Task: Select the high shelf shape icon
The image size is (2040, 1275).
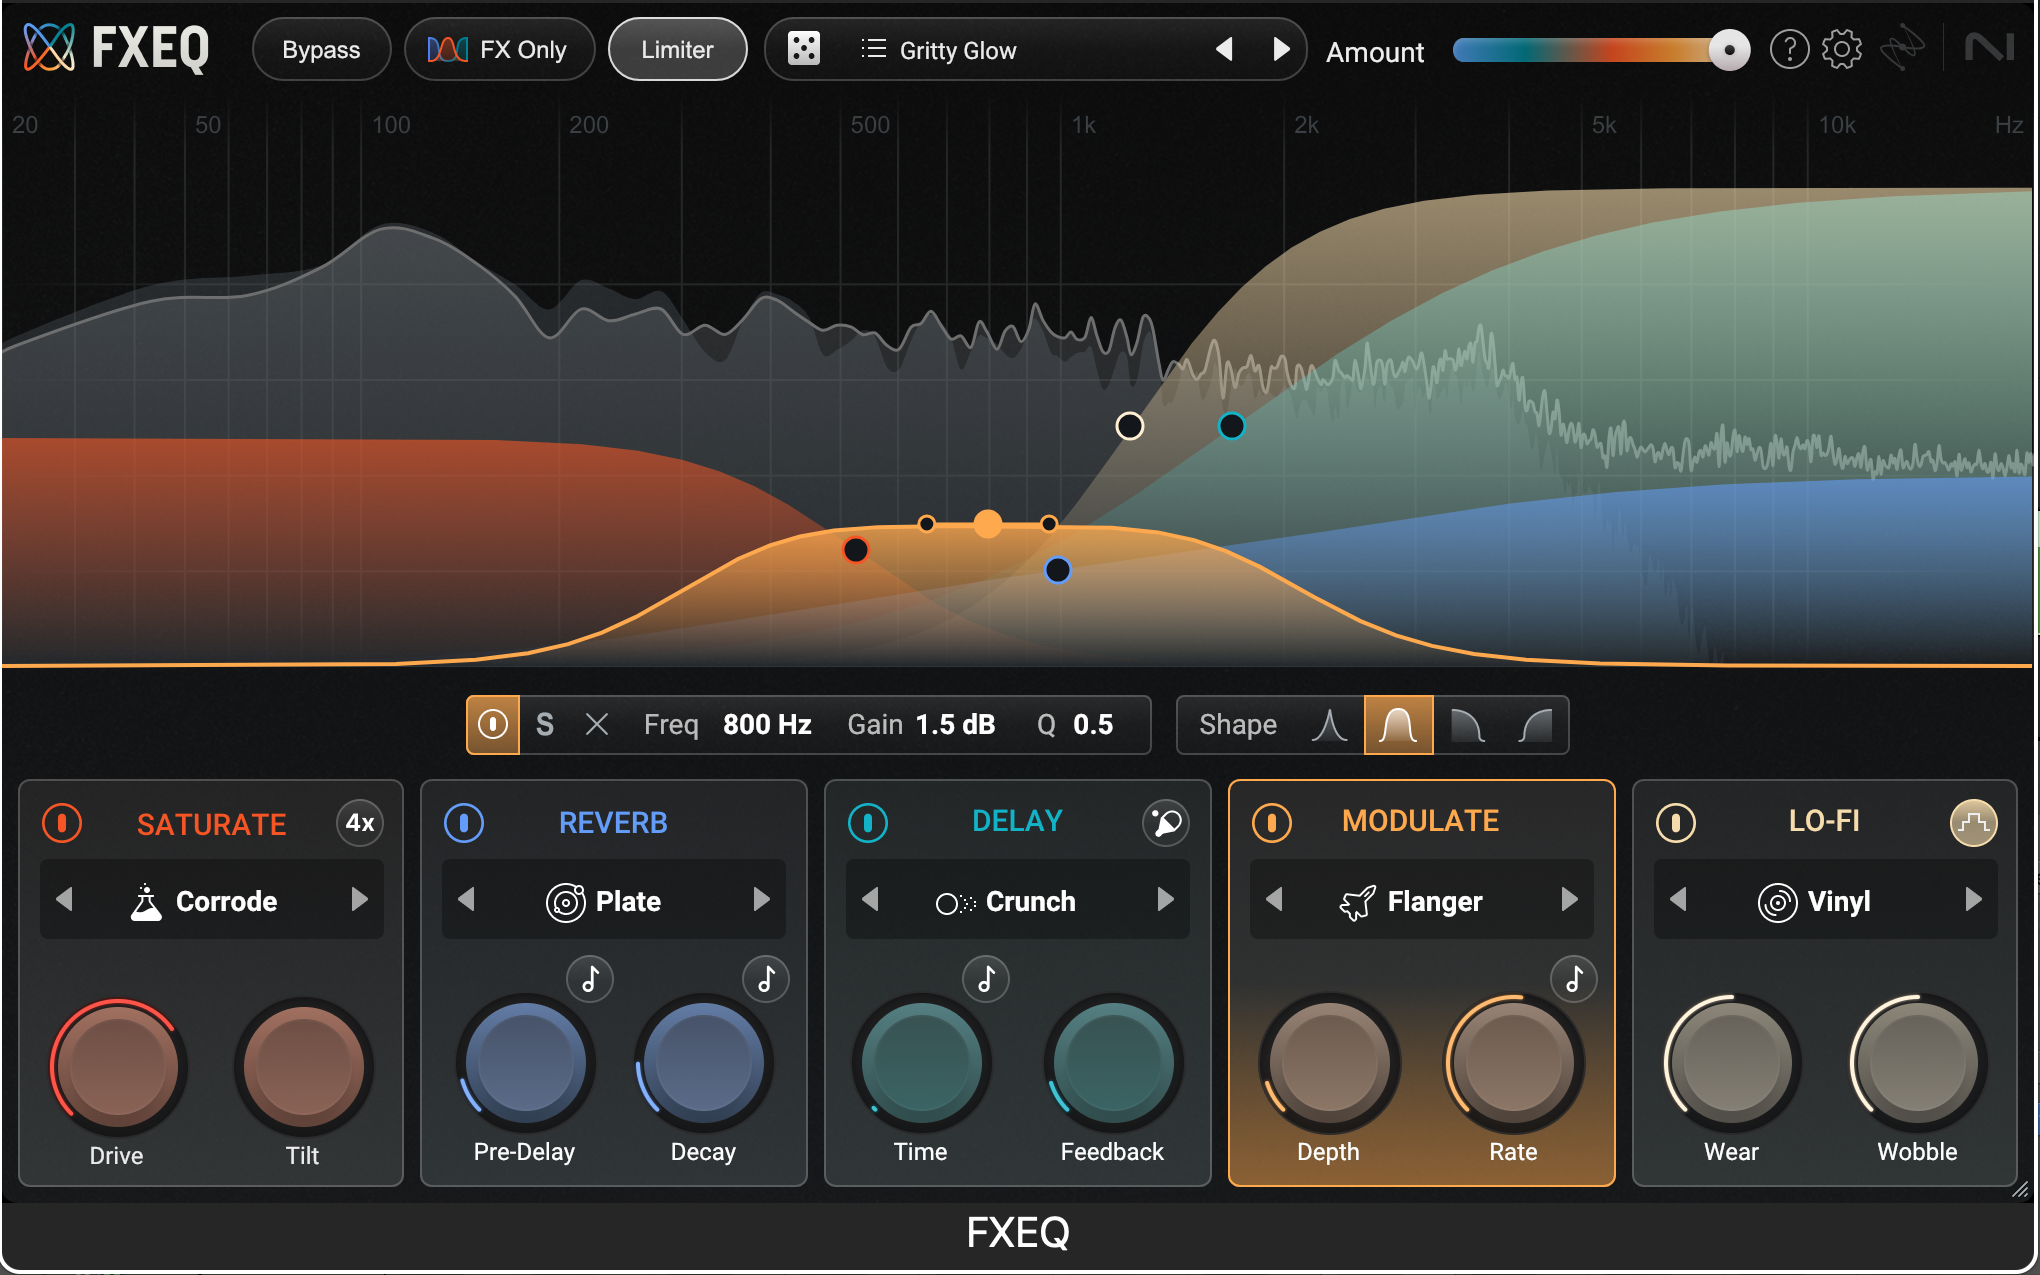Action: (x=1535, y=725)
